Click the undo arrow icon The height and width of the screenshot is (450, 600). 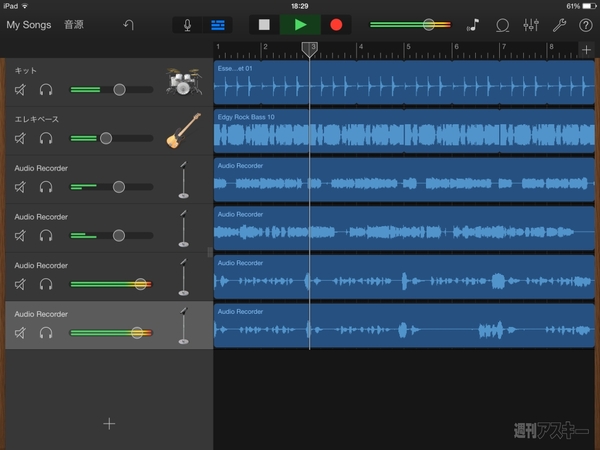(x=129, y=24)
